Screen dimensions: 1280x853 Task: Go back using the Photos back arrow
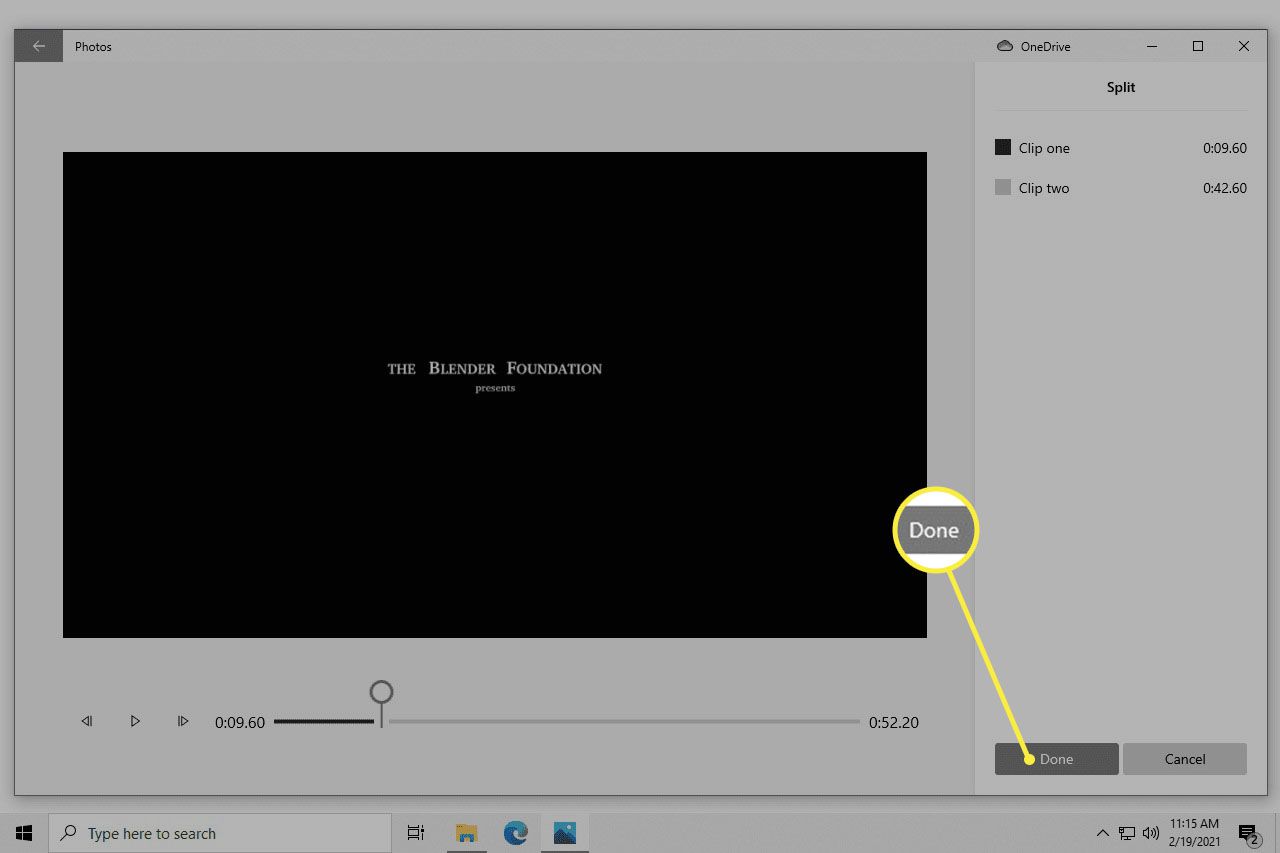(39, 46)
